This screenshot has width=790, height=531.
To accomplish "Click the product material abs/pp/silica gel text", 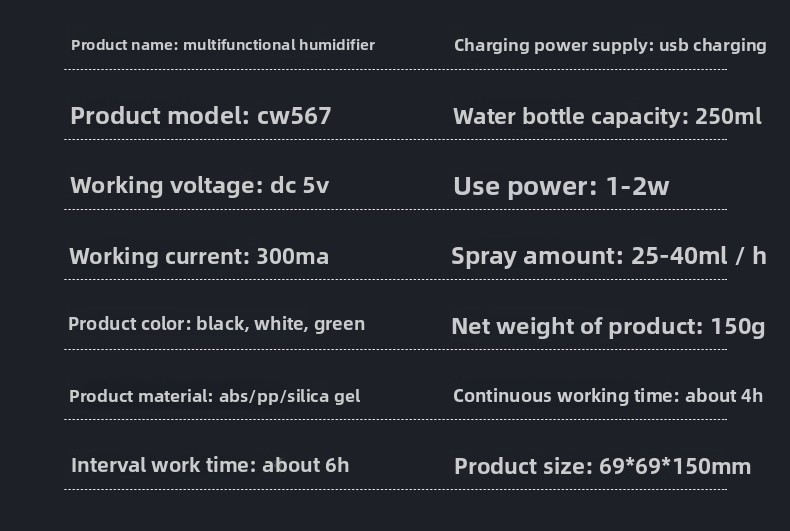I will [x=214, y=396].
